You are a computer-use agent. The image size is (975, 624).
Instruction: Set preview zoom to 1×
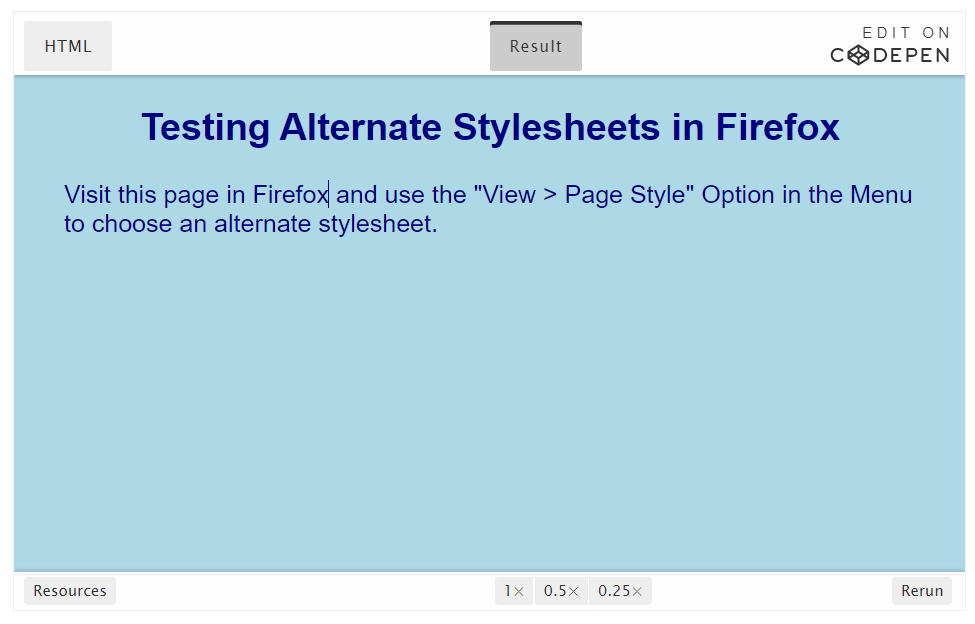click(x=514, y=590)
